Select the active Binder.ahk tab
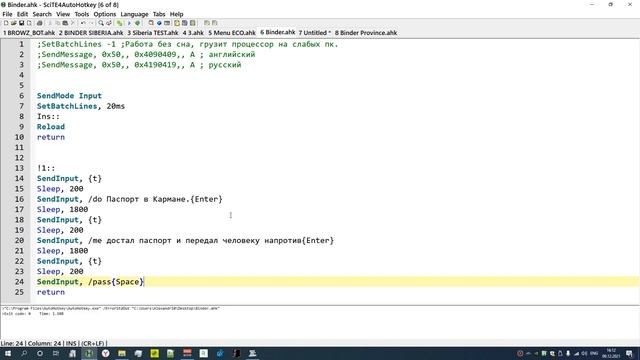 pos(278,32)
